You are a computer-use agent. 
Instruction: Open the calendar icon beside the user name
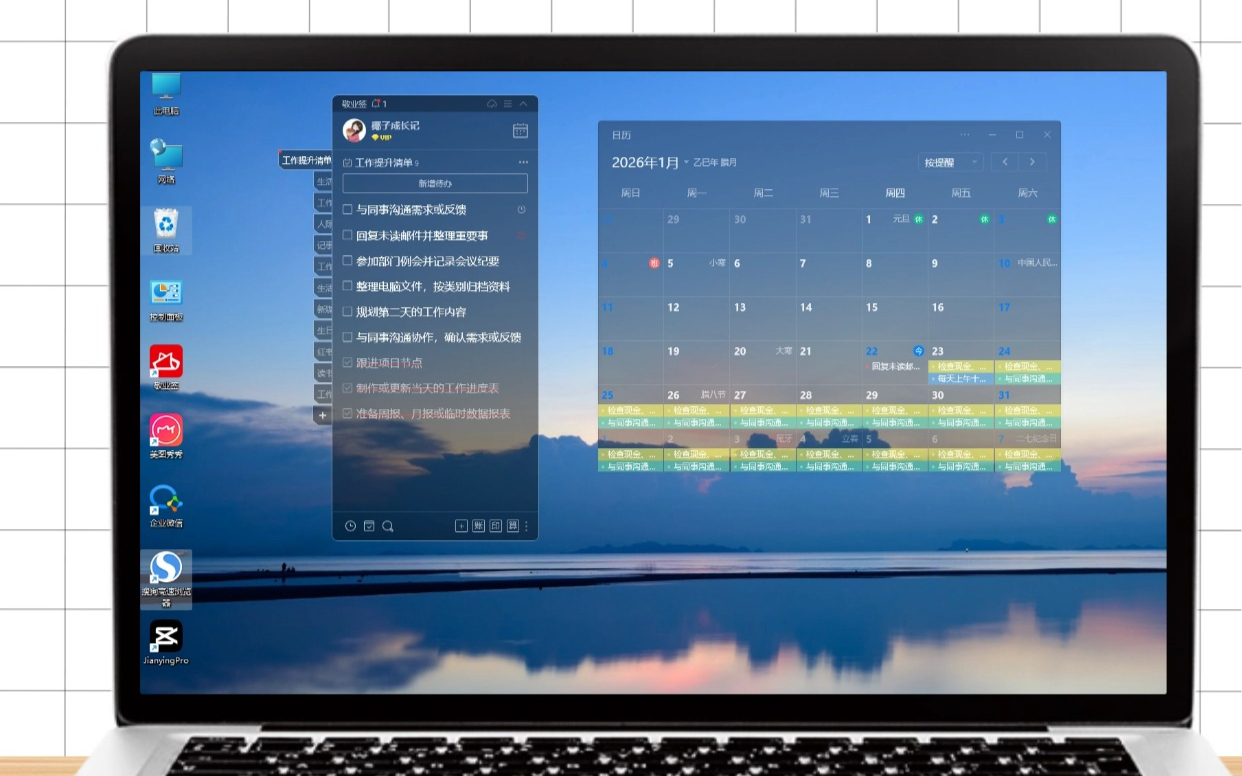tap(520, 130)
